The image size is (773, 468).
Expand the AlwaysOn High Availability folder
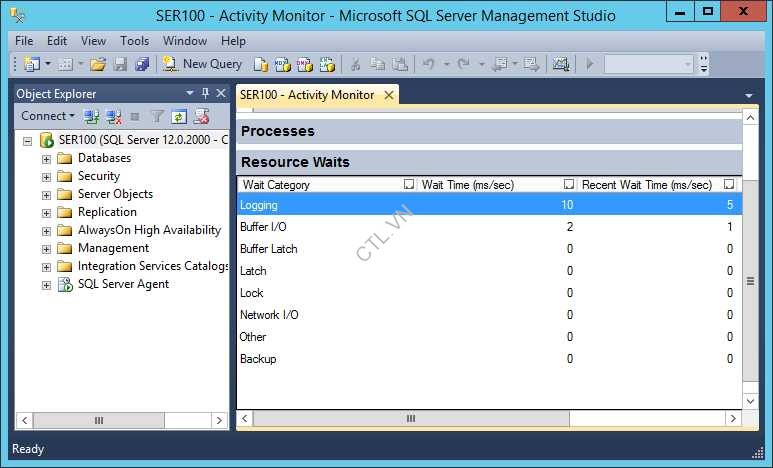pyautogui.click(x=46, y=231)
